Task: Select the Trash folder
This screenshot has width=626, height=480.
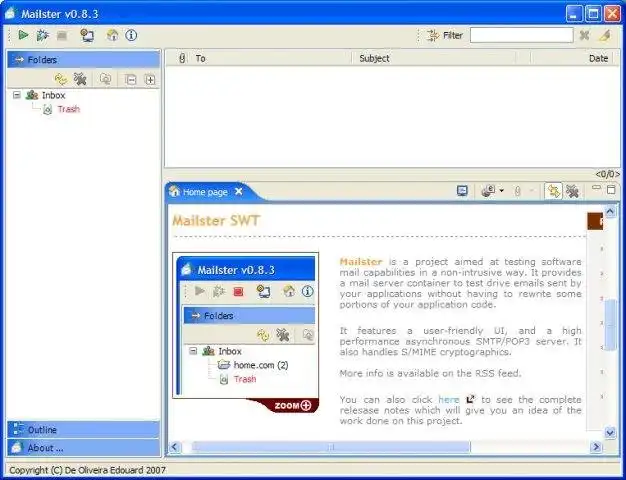Action: point(69,109)
